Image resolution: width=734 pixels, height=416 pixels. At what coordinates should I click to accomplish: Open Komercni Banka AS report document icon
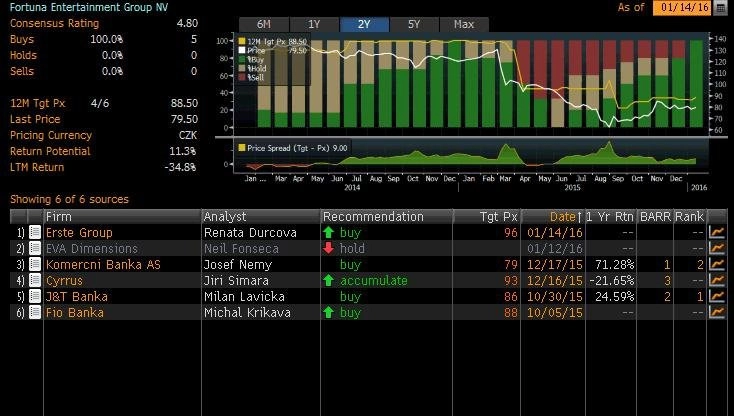(x=35, y=264)
